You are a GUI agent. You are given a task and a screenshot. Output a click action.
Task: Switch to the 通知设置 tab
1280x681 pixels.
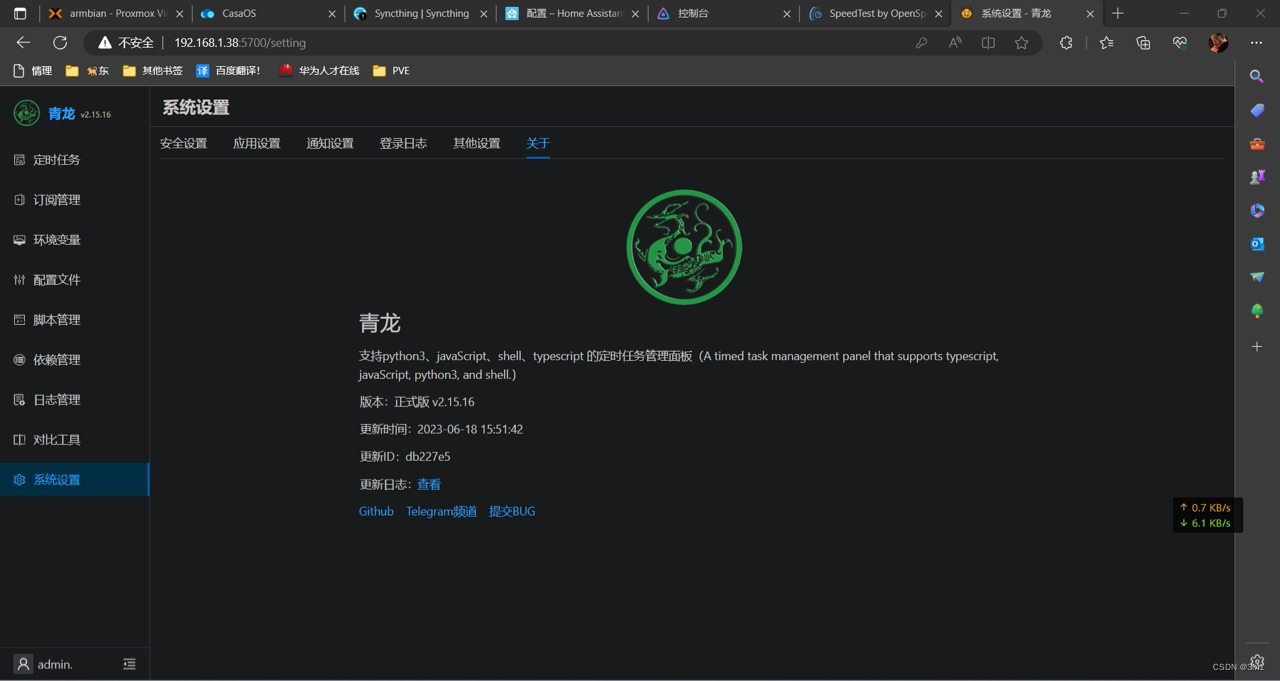point(330,143)
